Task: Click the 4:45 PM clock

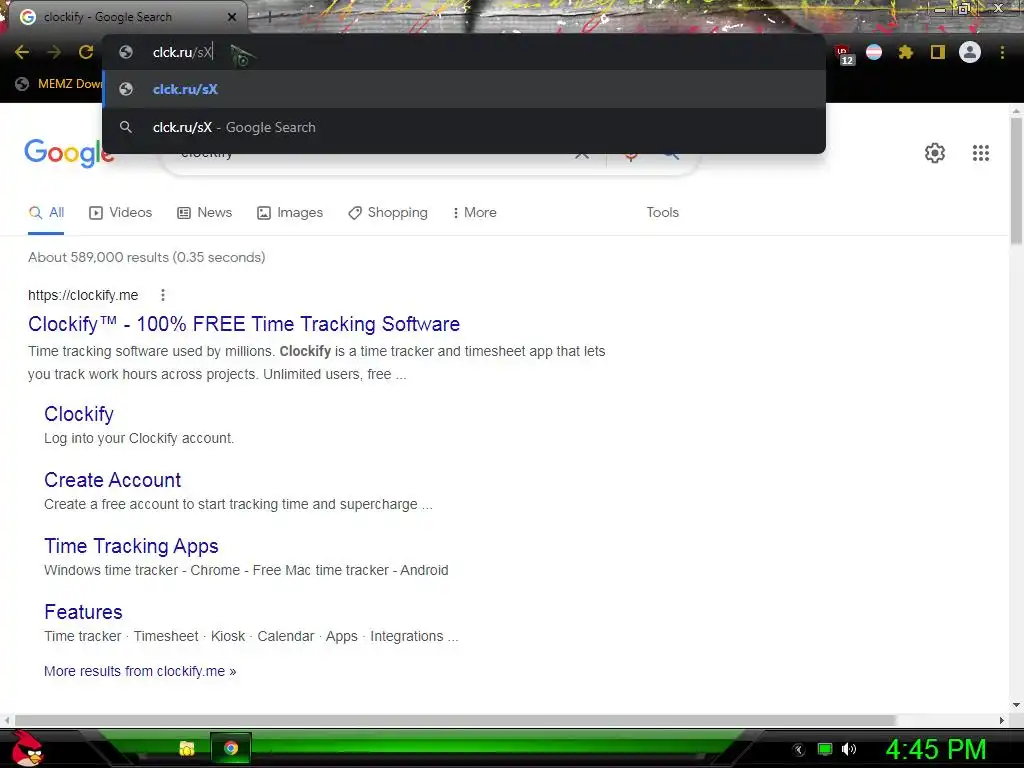Action: coord(936,749)
